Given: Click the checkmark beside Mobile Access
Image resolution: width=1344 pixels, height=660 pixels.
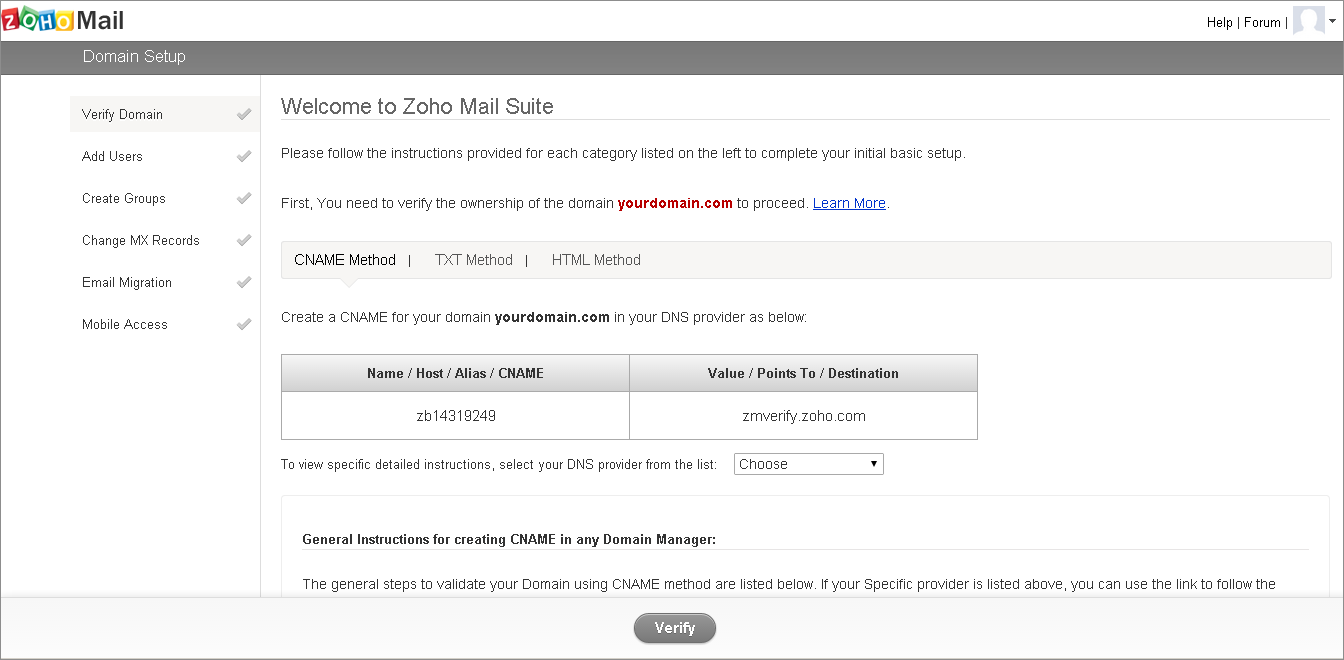Looking at the screenshot, I should [x=243, y=324].
